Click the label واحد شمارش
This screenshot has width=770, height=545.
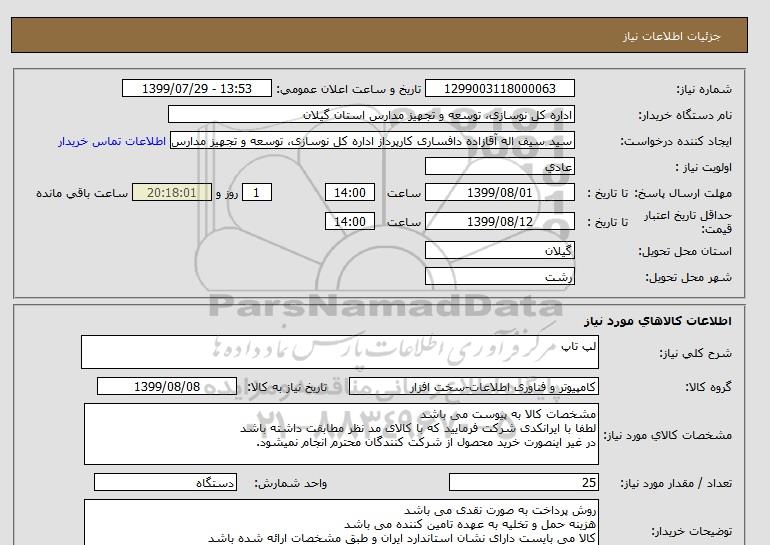[290, 483]
